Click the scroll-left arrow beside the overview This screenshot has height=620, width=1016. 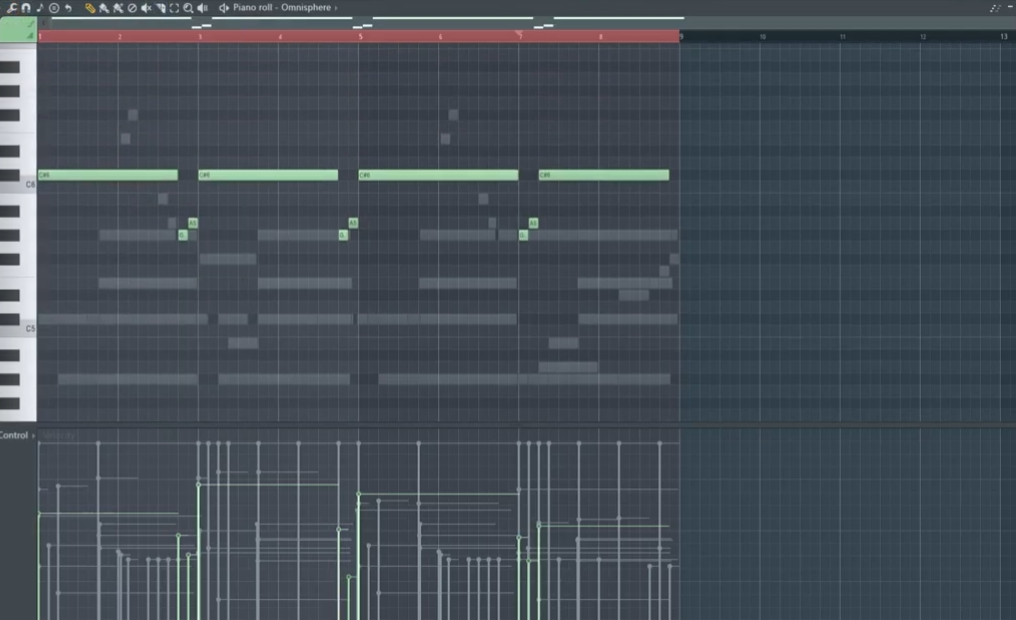[x=43, y=23]
